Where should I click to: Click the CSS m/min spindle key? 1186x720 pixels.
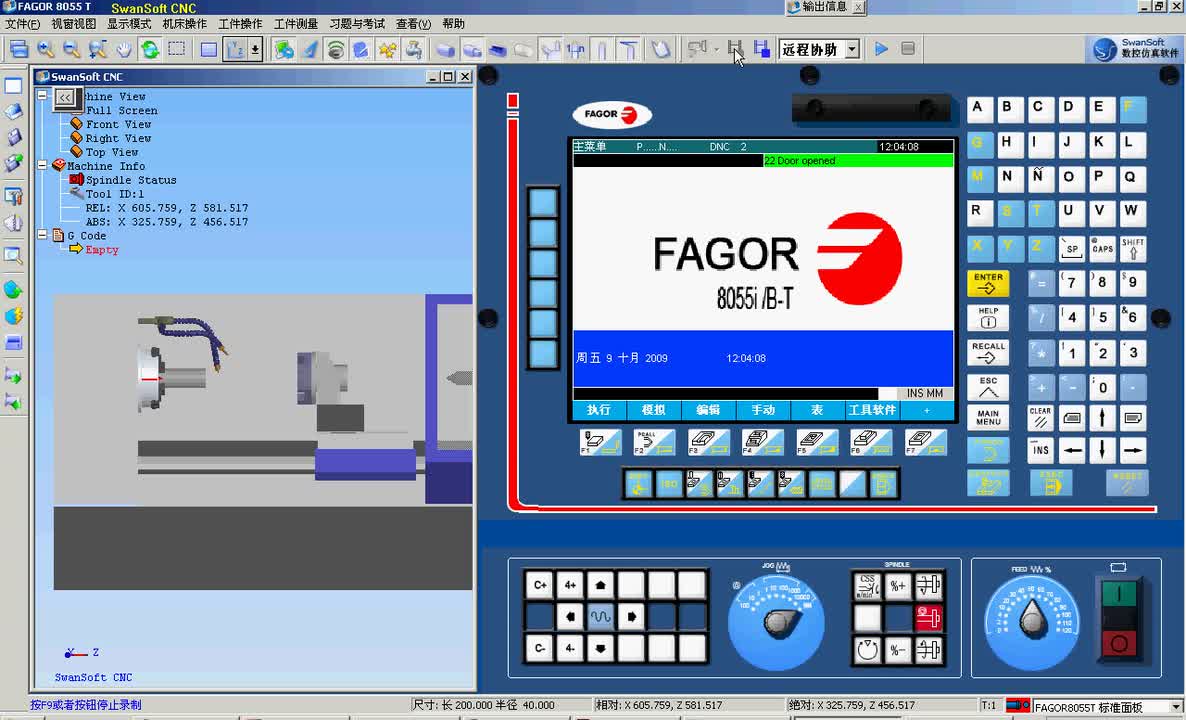coord(867,585)
